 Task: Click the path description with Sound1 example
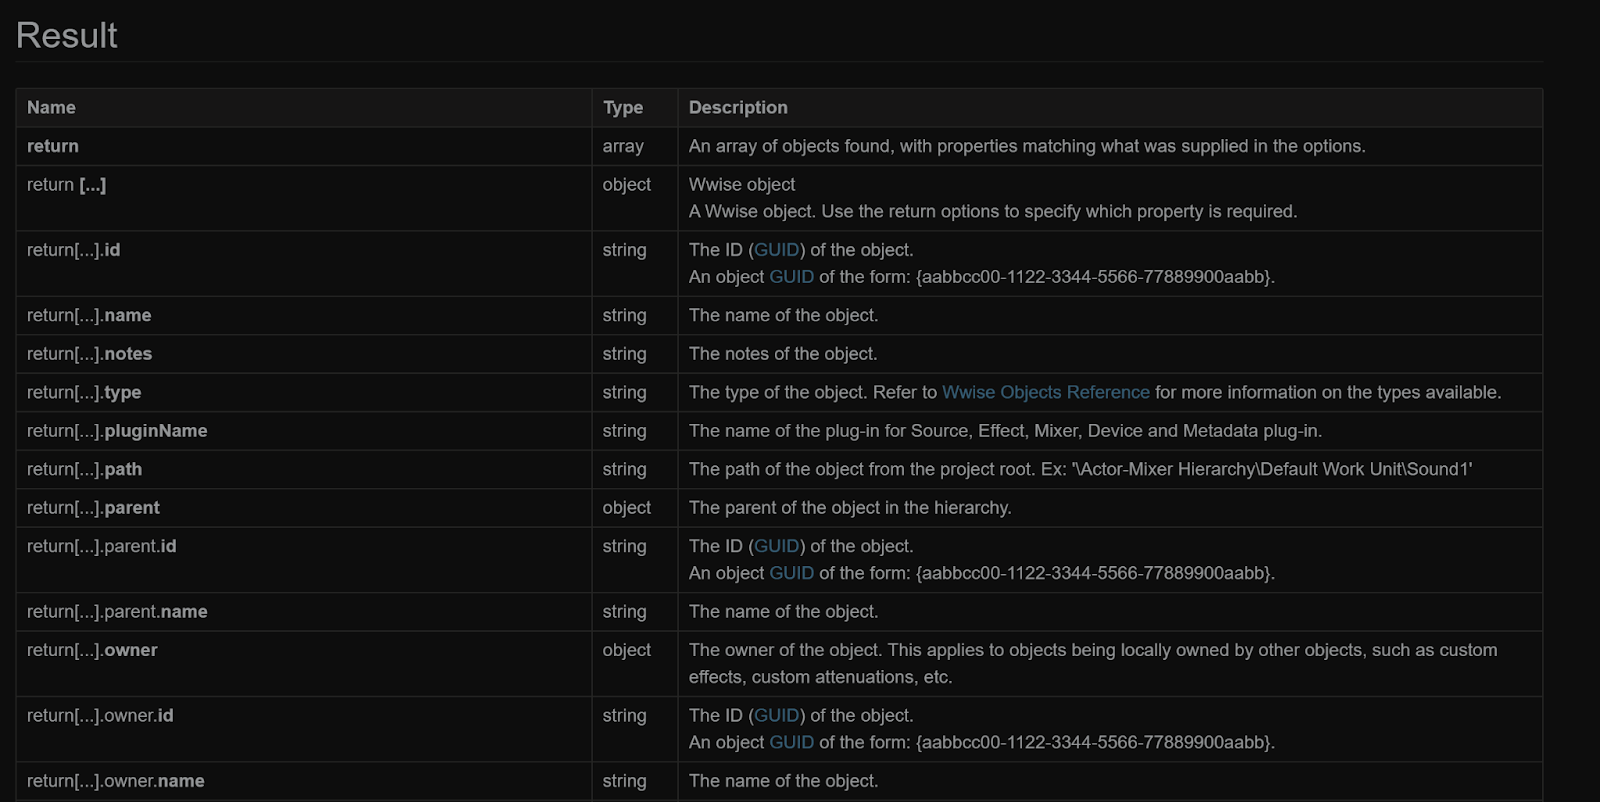pyautogui.click(x=1081, y=470)
